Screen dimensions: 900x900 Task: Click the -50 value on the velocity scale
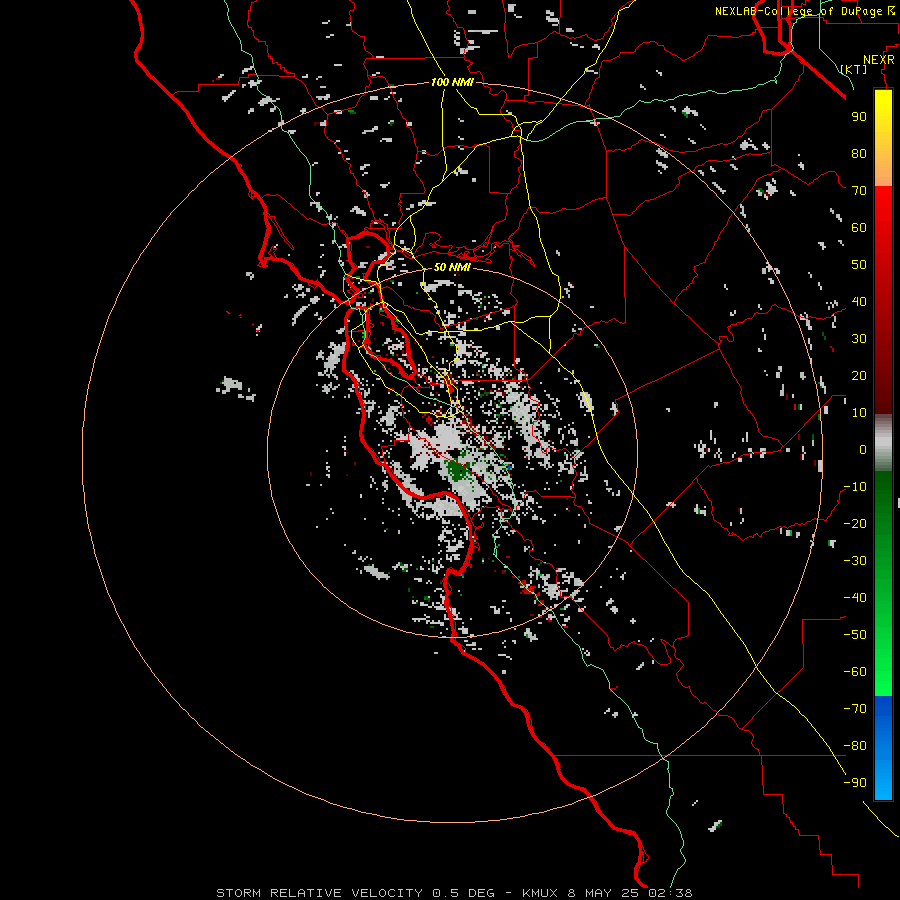(x=855, y=635)
